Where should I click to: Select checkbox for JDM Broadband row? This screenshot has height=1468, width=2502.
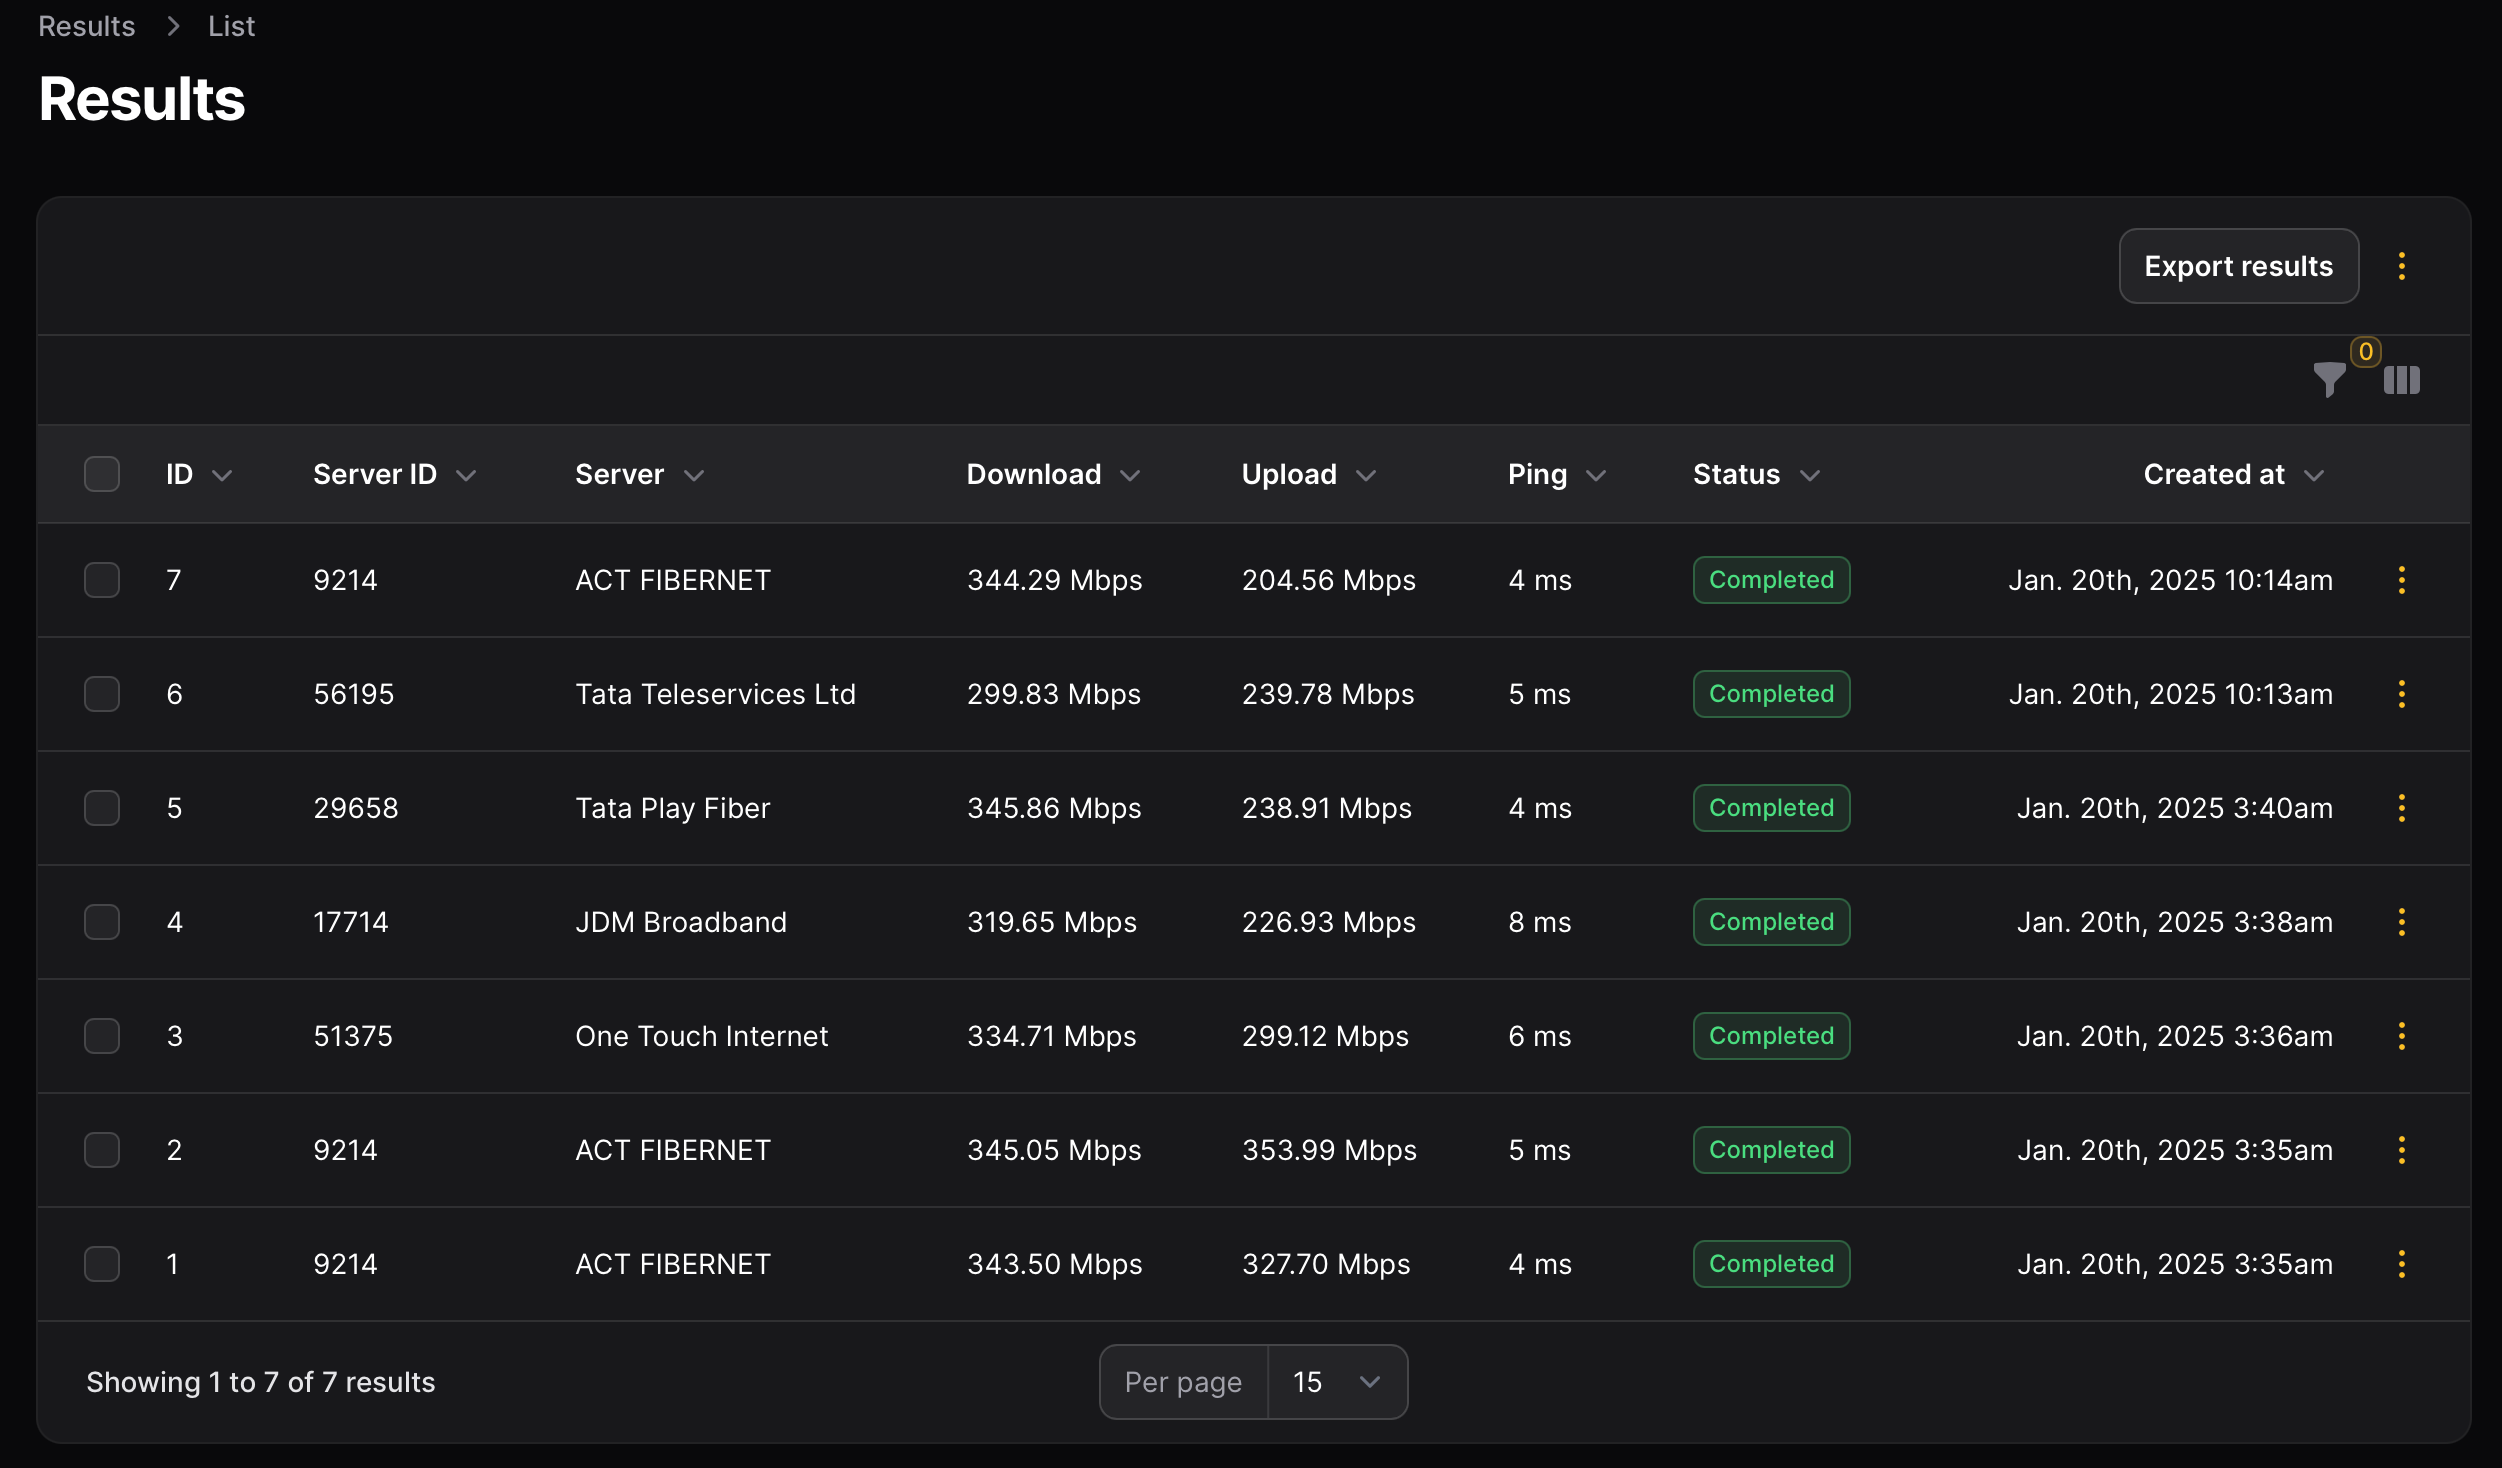(x=102, y=922)
